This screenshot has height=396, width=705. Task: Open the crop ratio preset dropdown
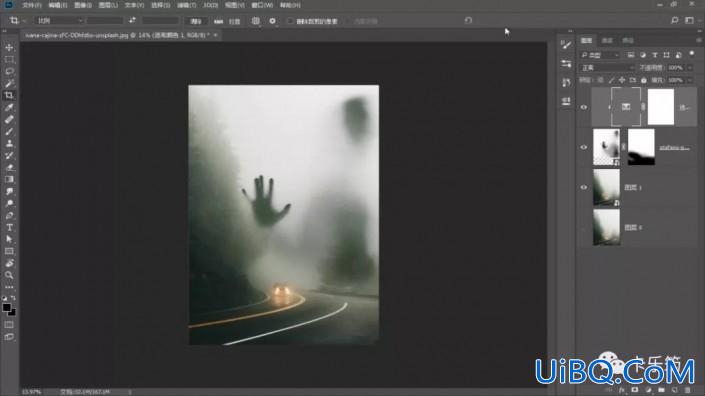pyautogui.click(x=59, y=21)
